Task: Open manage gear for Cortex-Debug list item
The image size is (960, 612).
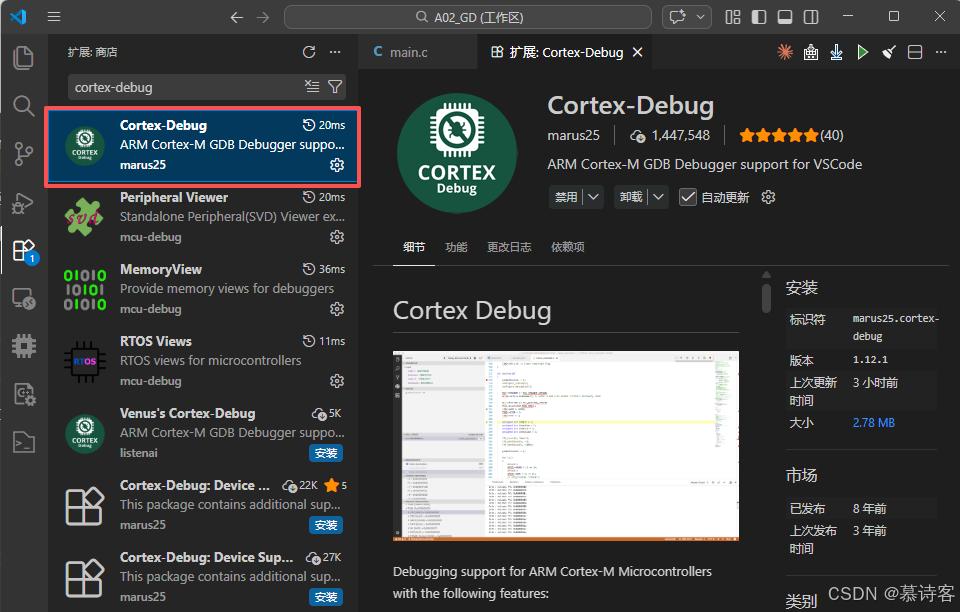Action: tap(337, 165)
